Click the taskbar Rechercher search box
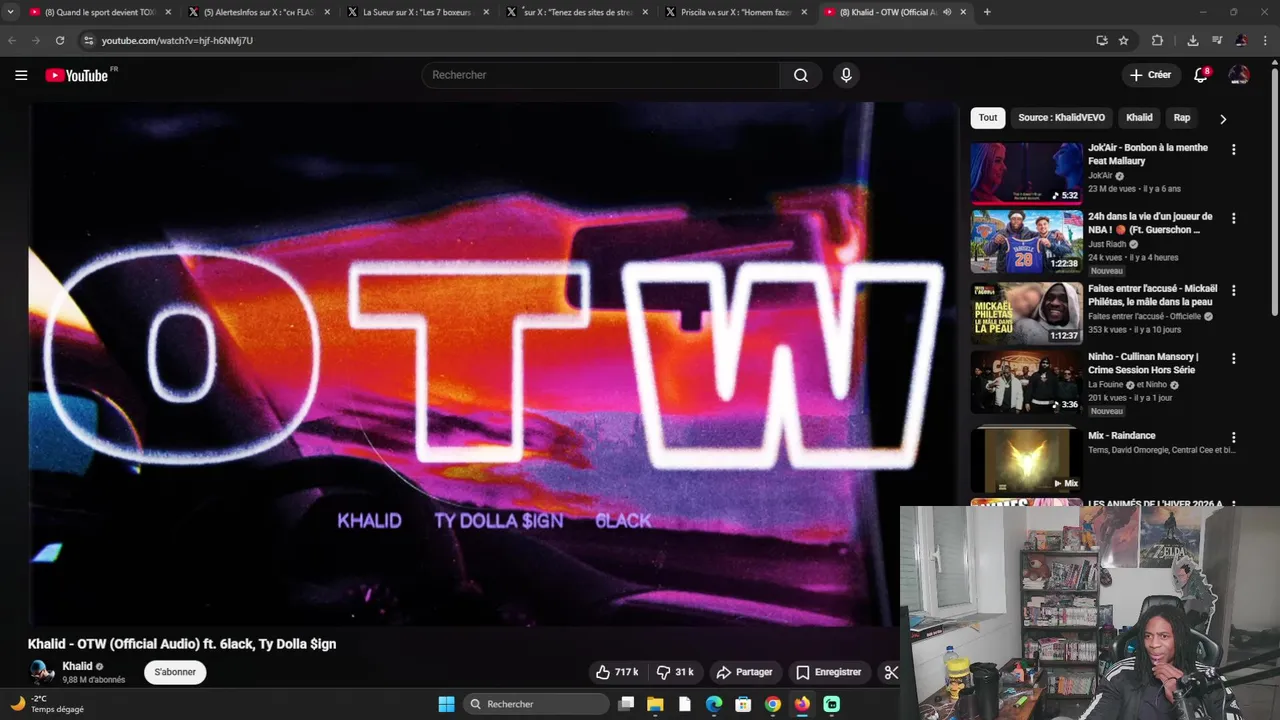 (x=536, y=704)
